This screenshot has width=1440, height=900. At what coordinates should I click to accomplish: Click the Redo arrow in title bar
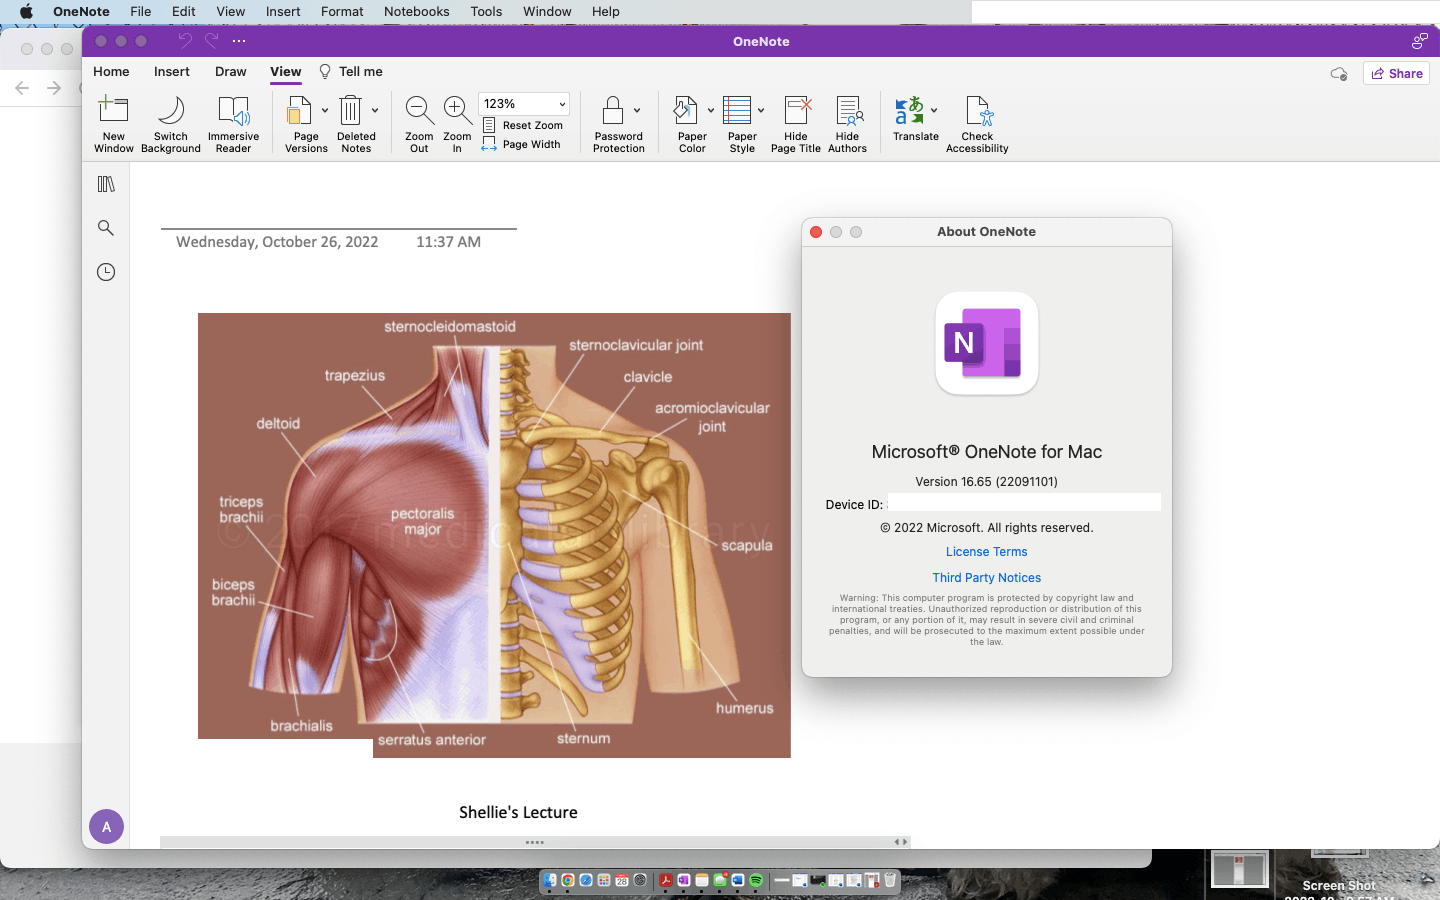coord(212,41)
